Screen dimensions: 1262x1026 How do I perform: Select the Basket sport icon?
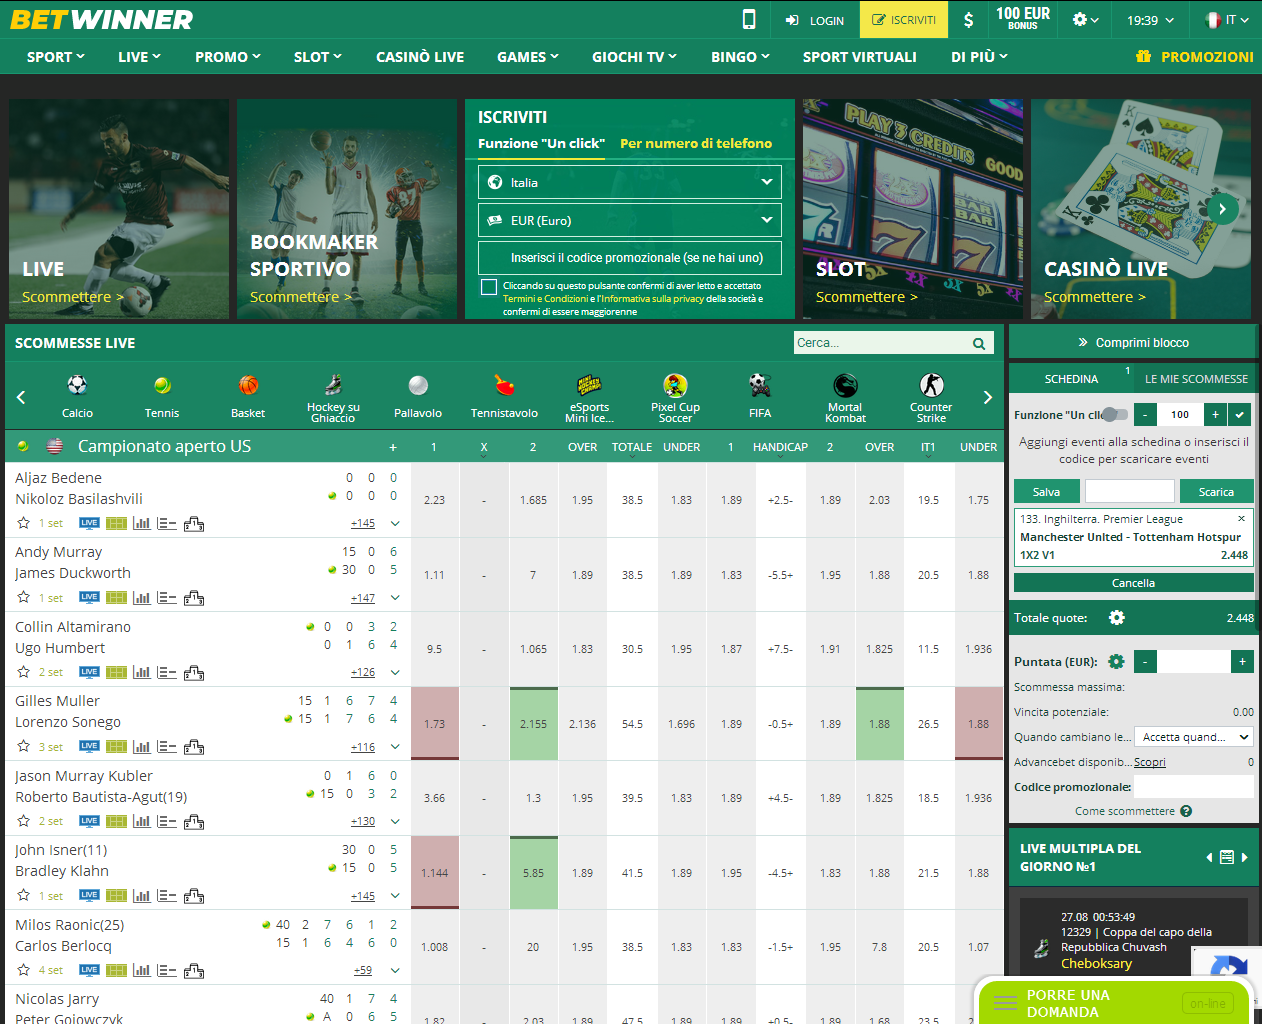point(248,385)
